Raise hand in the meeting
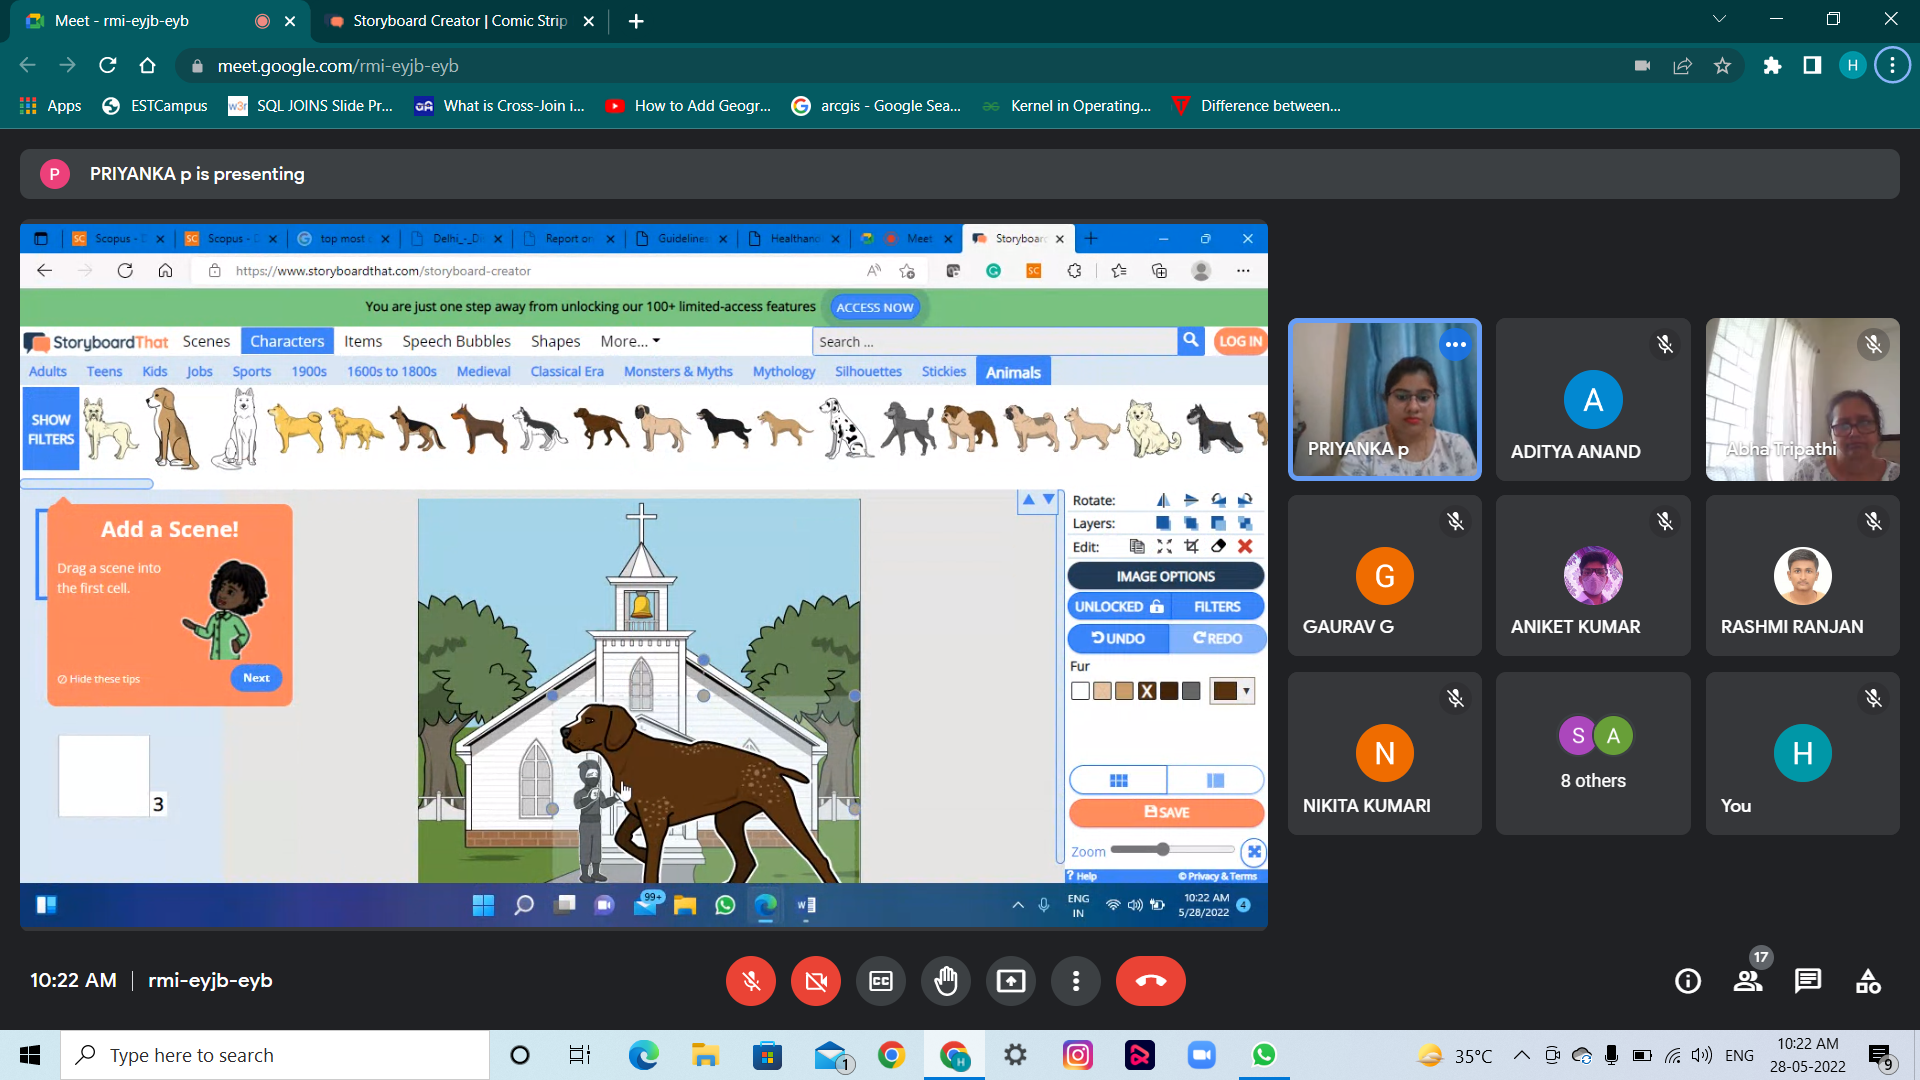The height and width of the screenshot is (1080, 1920). [x=946, y=981]
